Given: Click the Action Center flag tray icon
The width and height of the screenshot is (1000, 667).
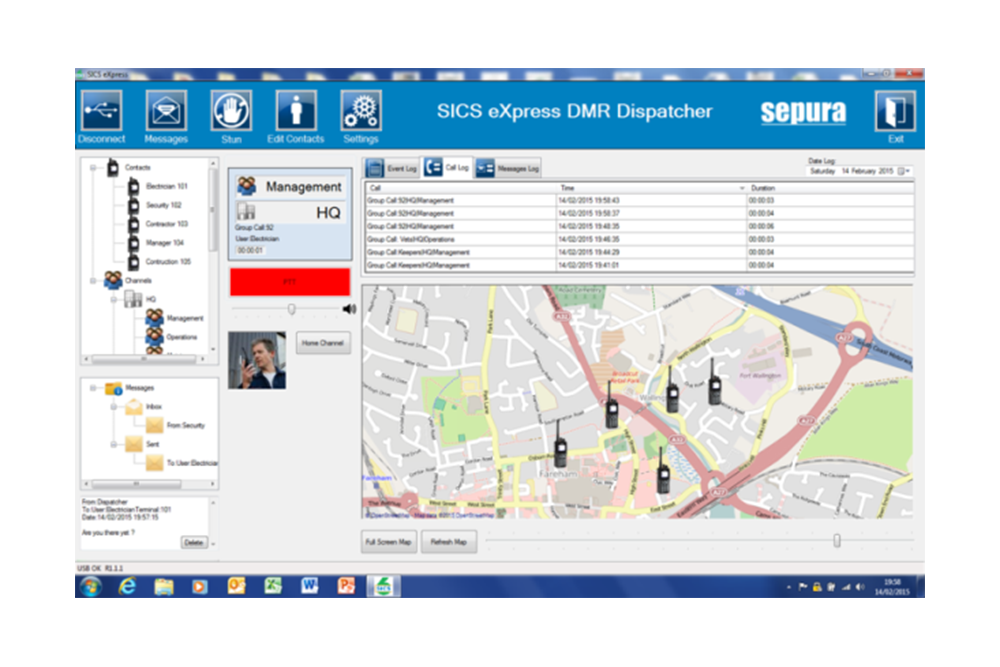Looking at the screenshot, I should pyautogui.click(x=803, y=587).
